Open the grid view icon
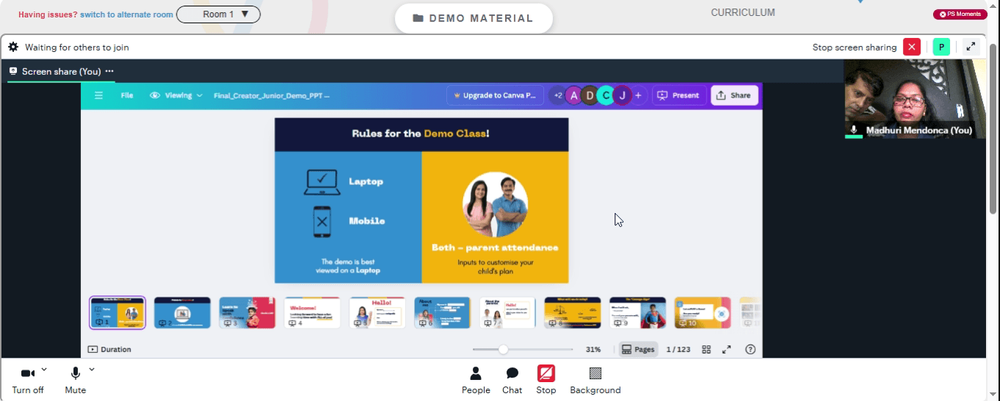This screenshot has width=1000, height=401. coord(706,349)
